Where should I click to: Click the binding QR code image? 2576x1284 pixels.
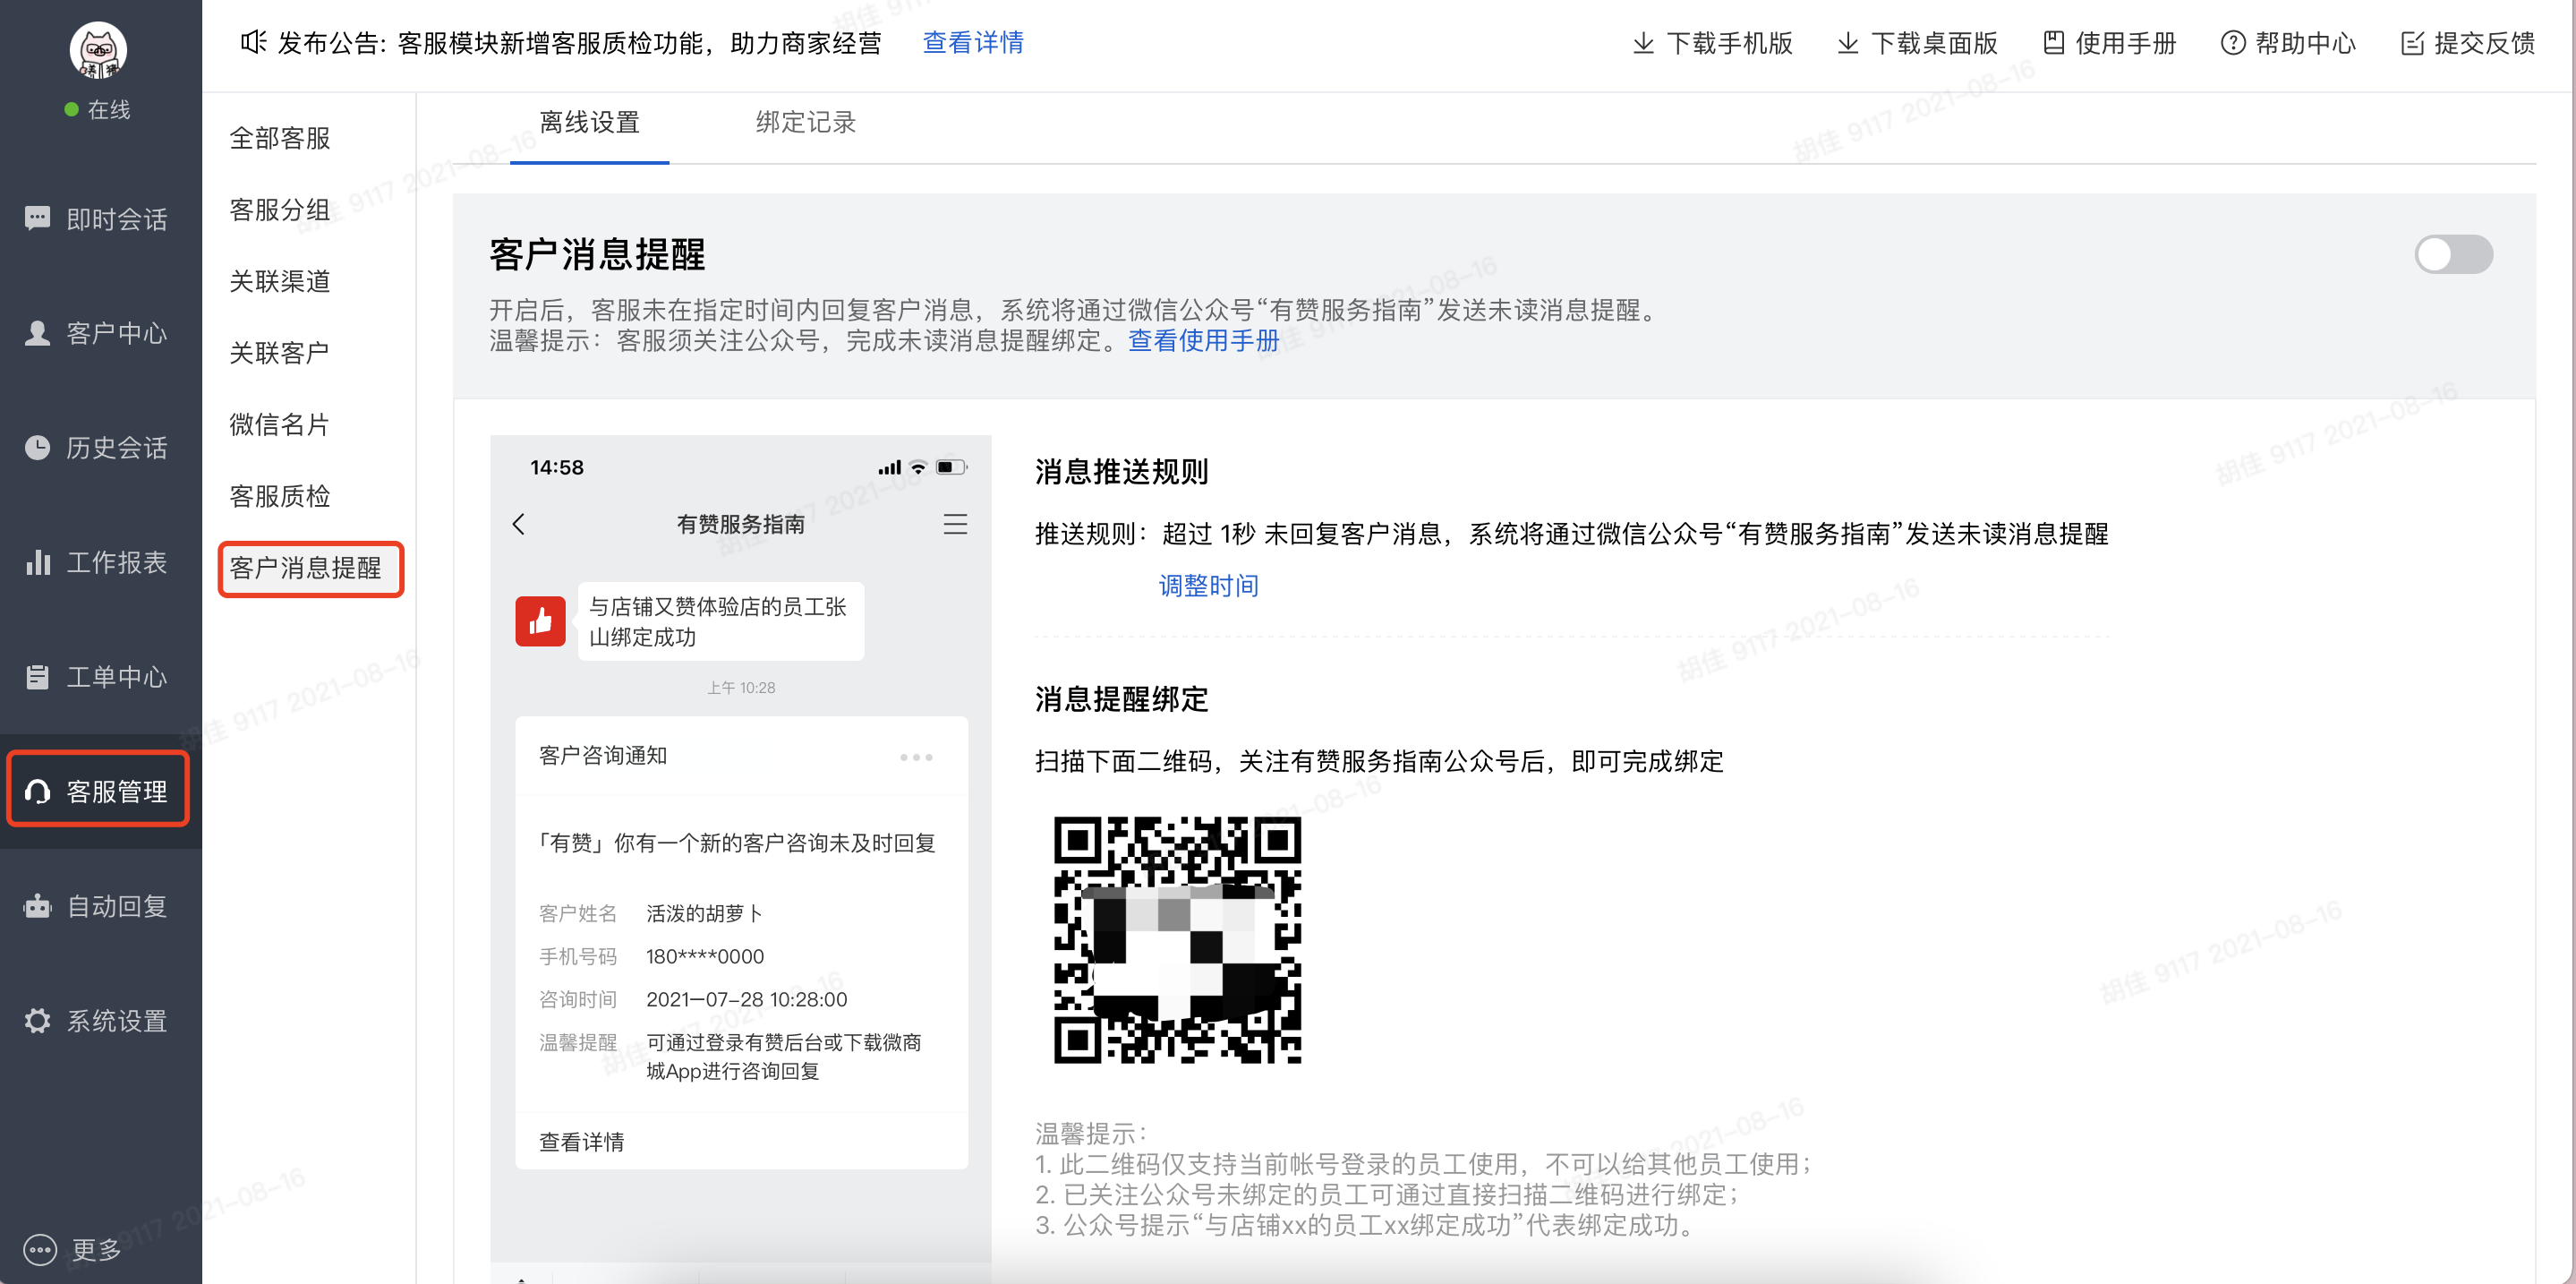1177,939
